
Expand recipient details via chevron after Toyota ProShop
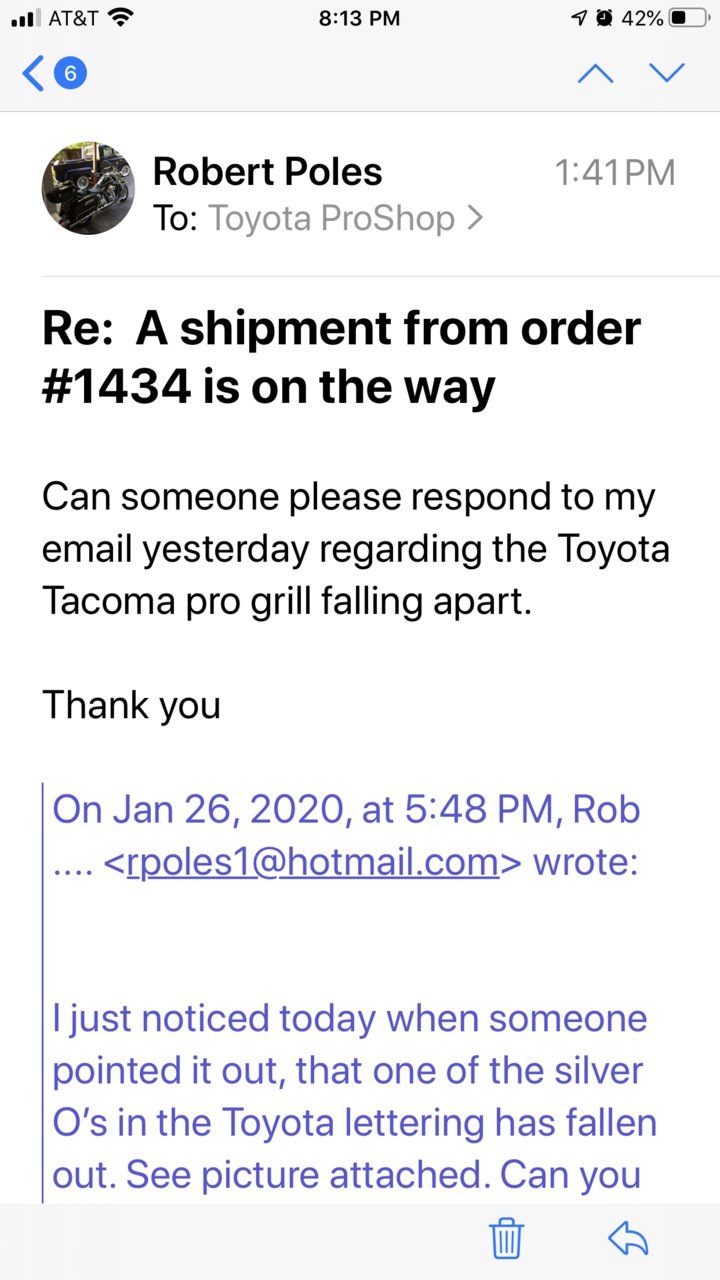pyautogui.click(x=474, y=218)
